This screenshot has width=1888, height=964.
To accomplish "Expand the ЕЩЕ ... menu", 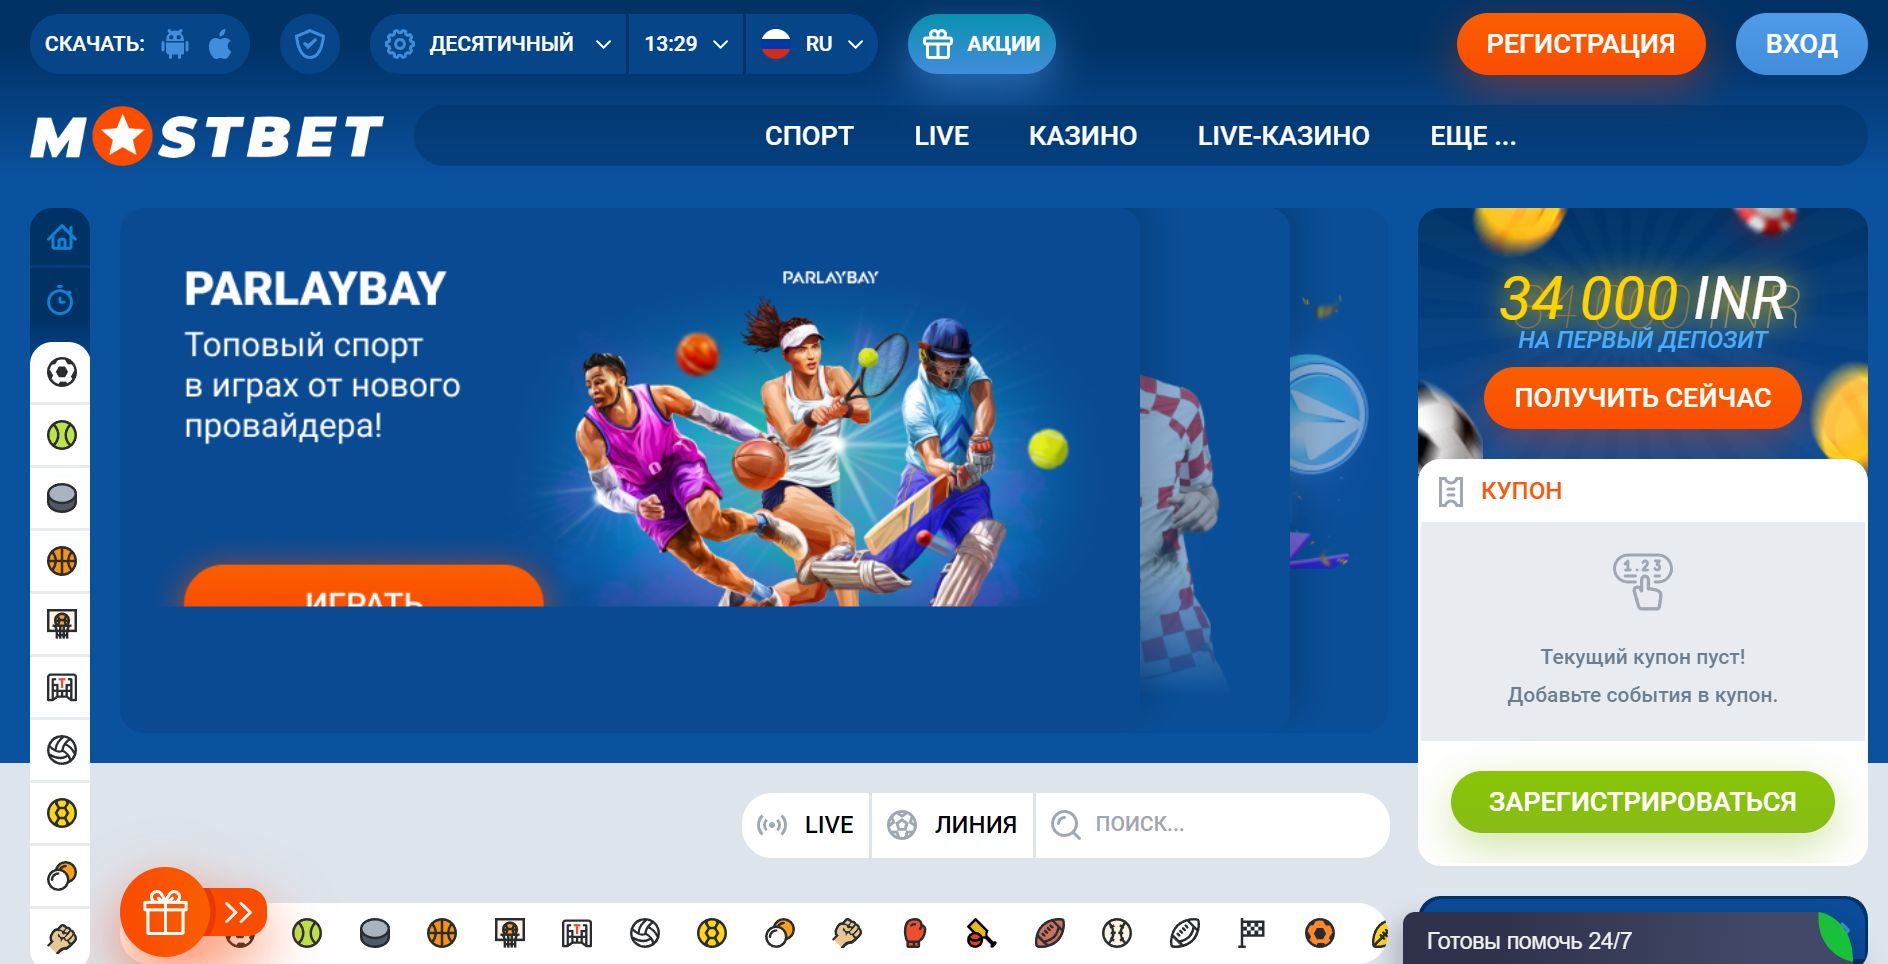I will tap(1473, 136).
